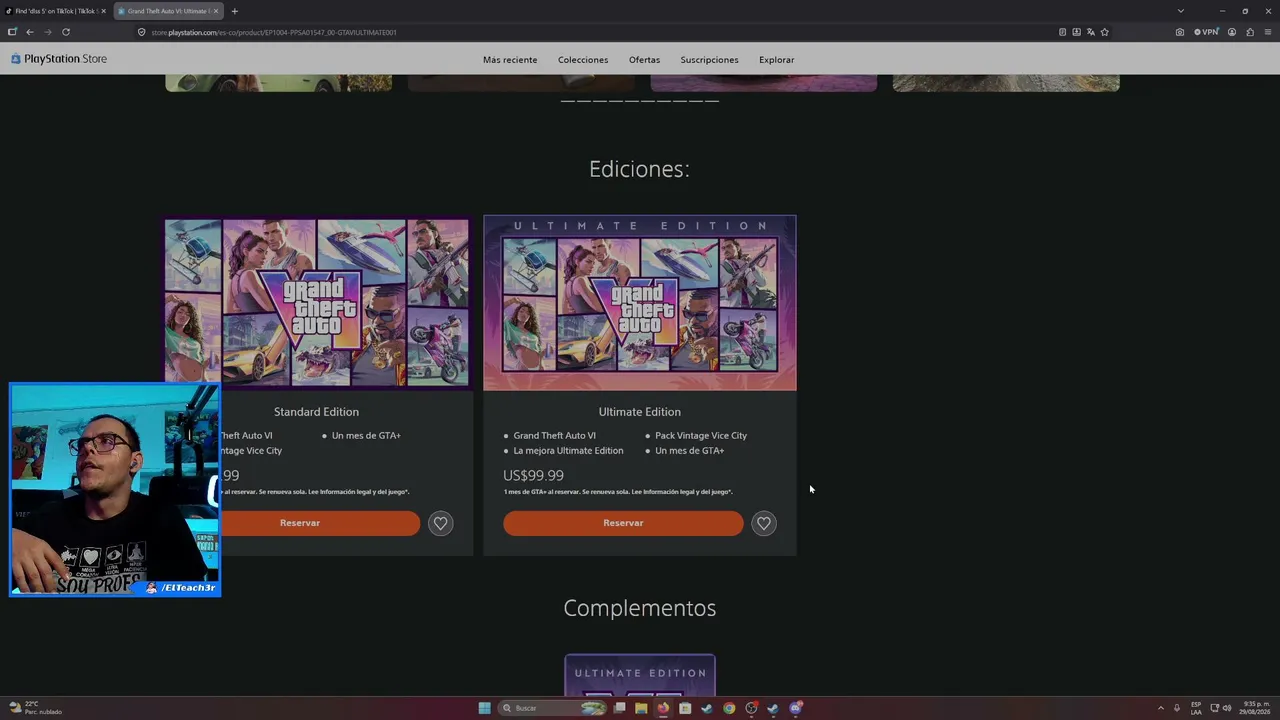Open the Colecciones menu
This screenshot has height=720, width=1280.
[x=583, y=60]
